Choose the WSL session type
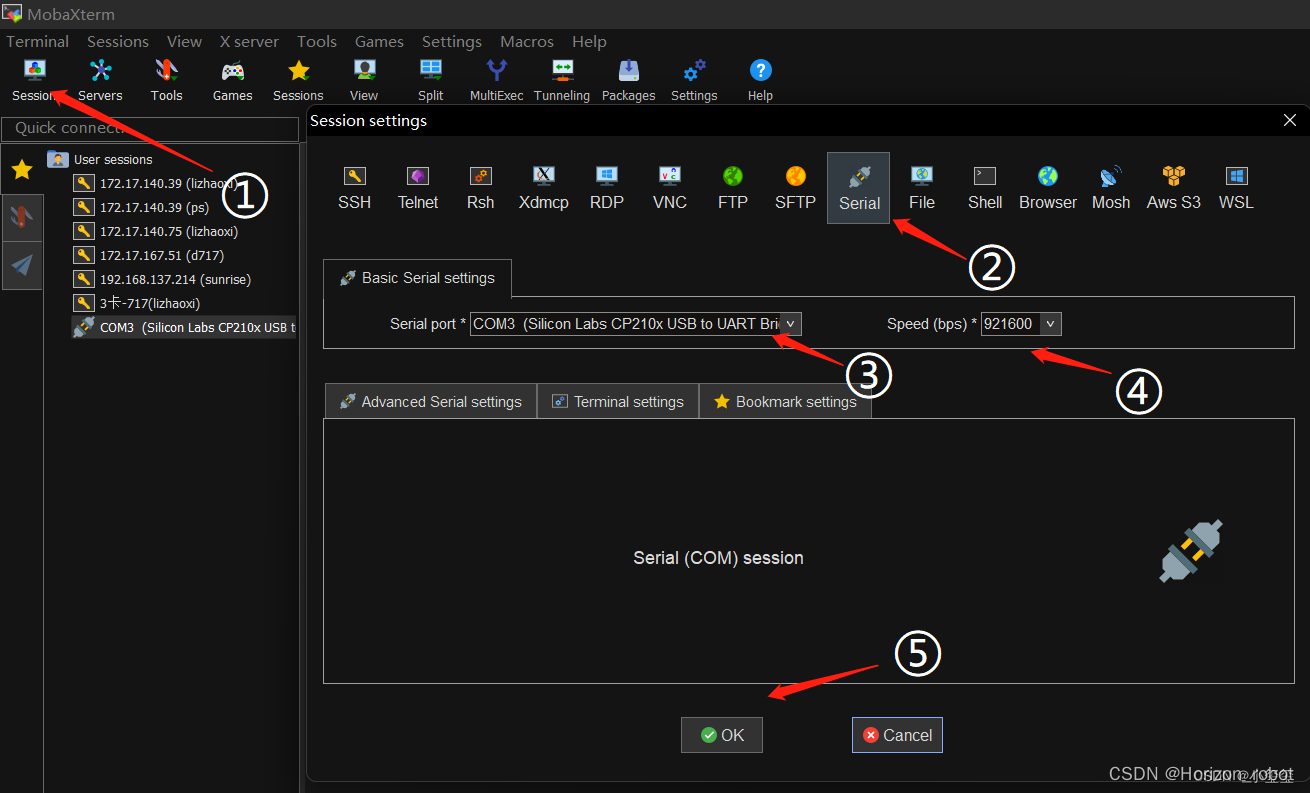The image size is (1310, 793). point(1237,188)
